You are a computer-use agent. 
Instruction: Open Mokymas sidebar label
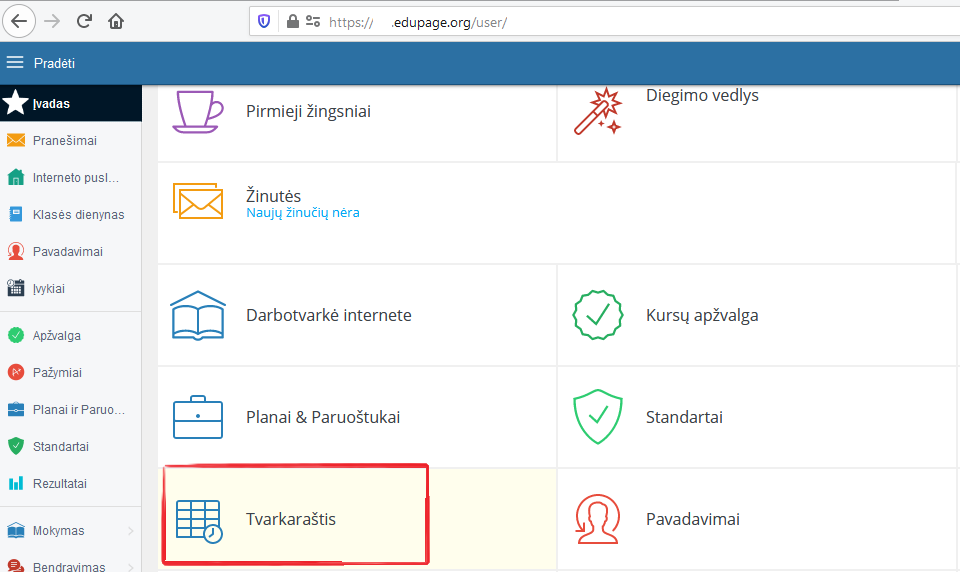pyautogui.click(x=58, y=531)
